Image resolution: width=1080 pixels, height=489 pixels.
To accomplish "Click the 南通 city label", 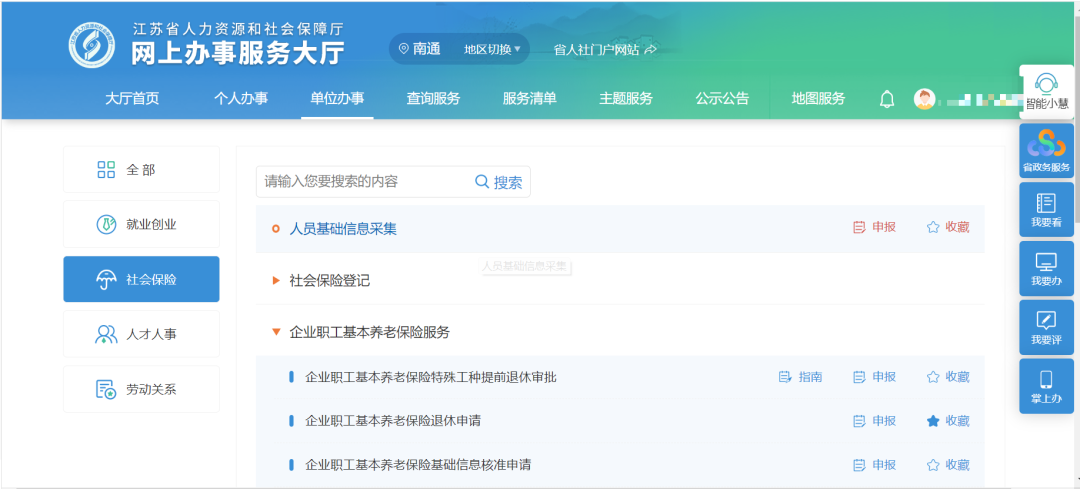I will pyautogui.click(x=427, y=50).
